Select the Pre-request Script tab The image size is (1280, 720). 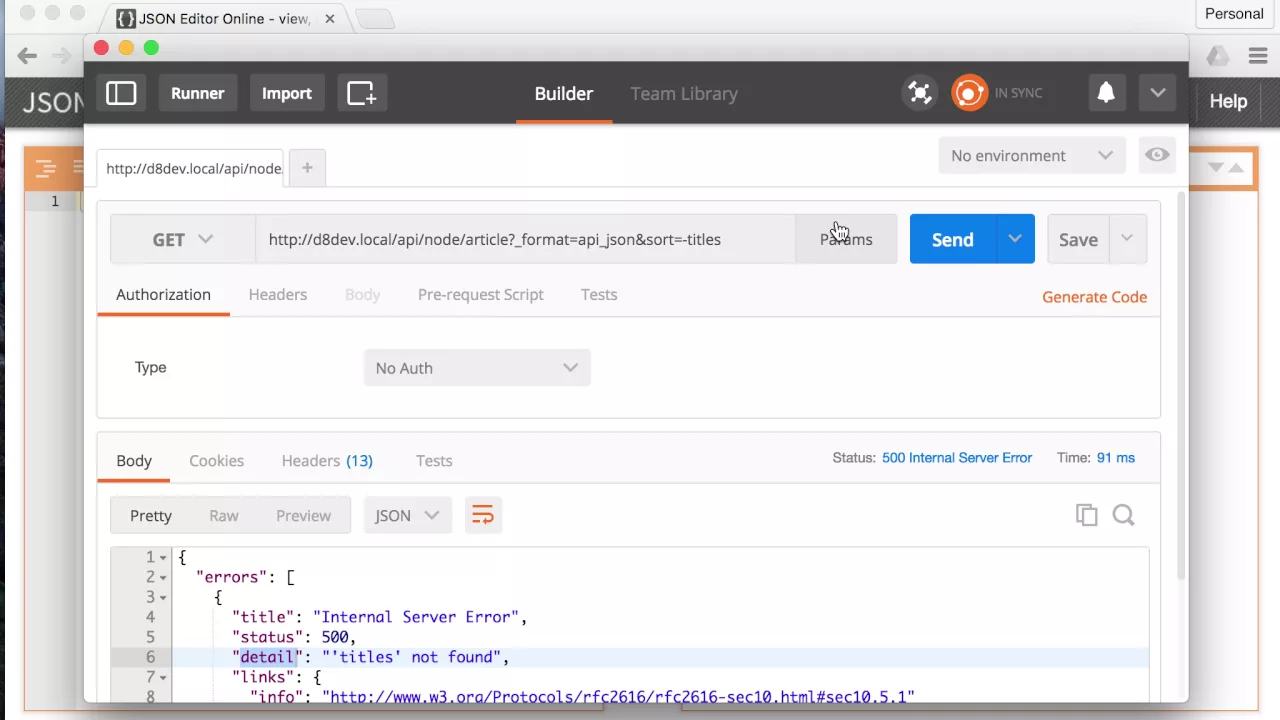pyautogui.click(x=481, y=294)
